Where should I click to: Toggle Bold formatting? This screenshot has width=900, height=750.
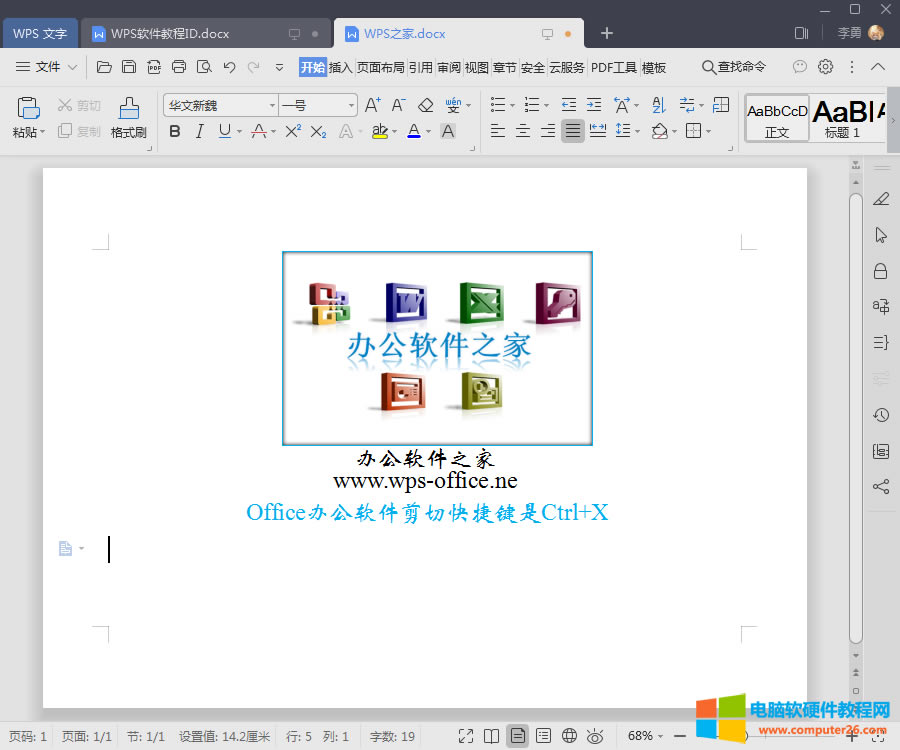tap(174, 131)
